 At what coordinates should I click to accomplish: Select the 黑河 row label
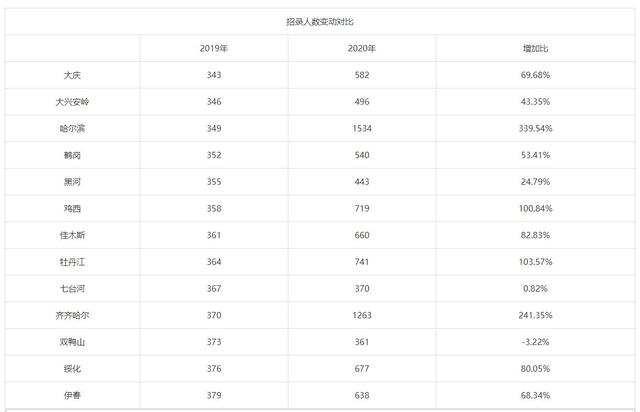coord(72,182)
